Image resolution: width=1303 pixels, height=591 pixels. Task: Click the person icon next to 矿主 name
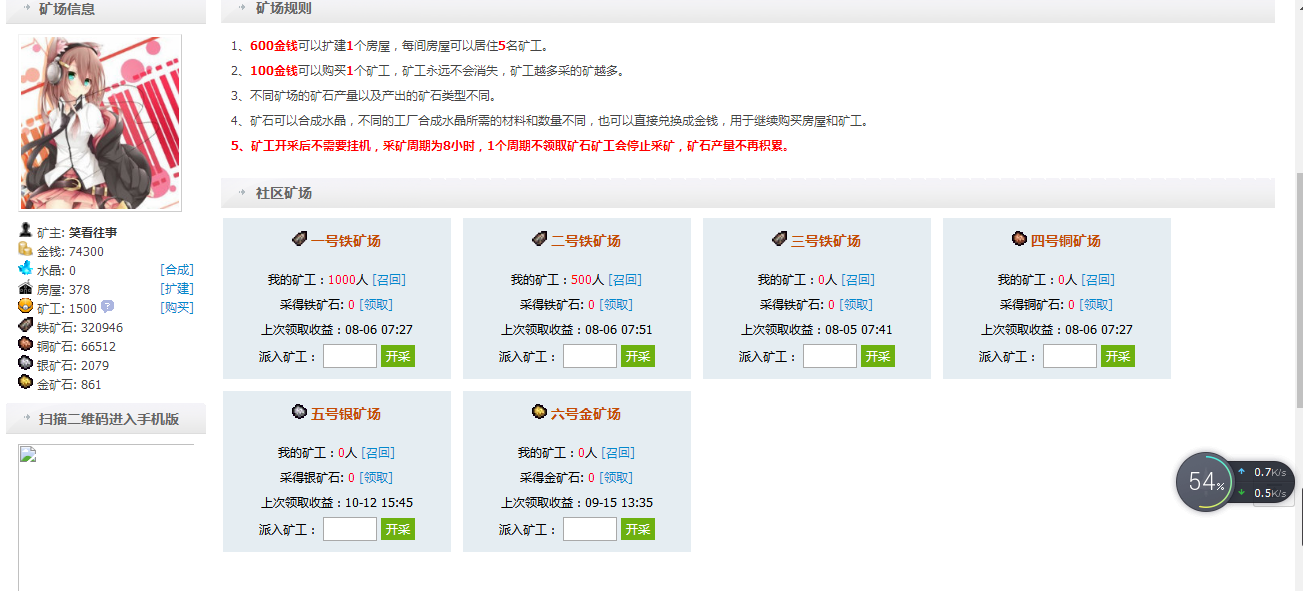[x=26, y=231]
